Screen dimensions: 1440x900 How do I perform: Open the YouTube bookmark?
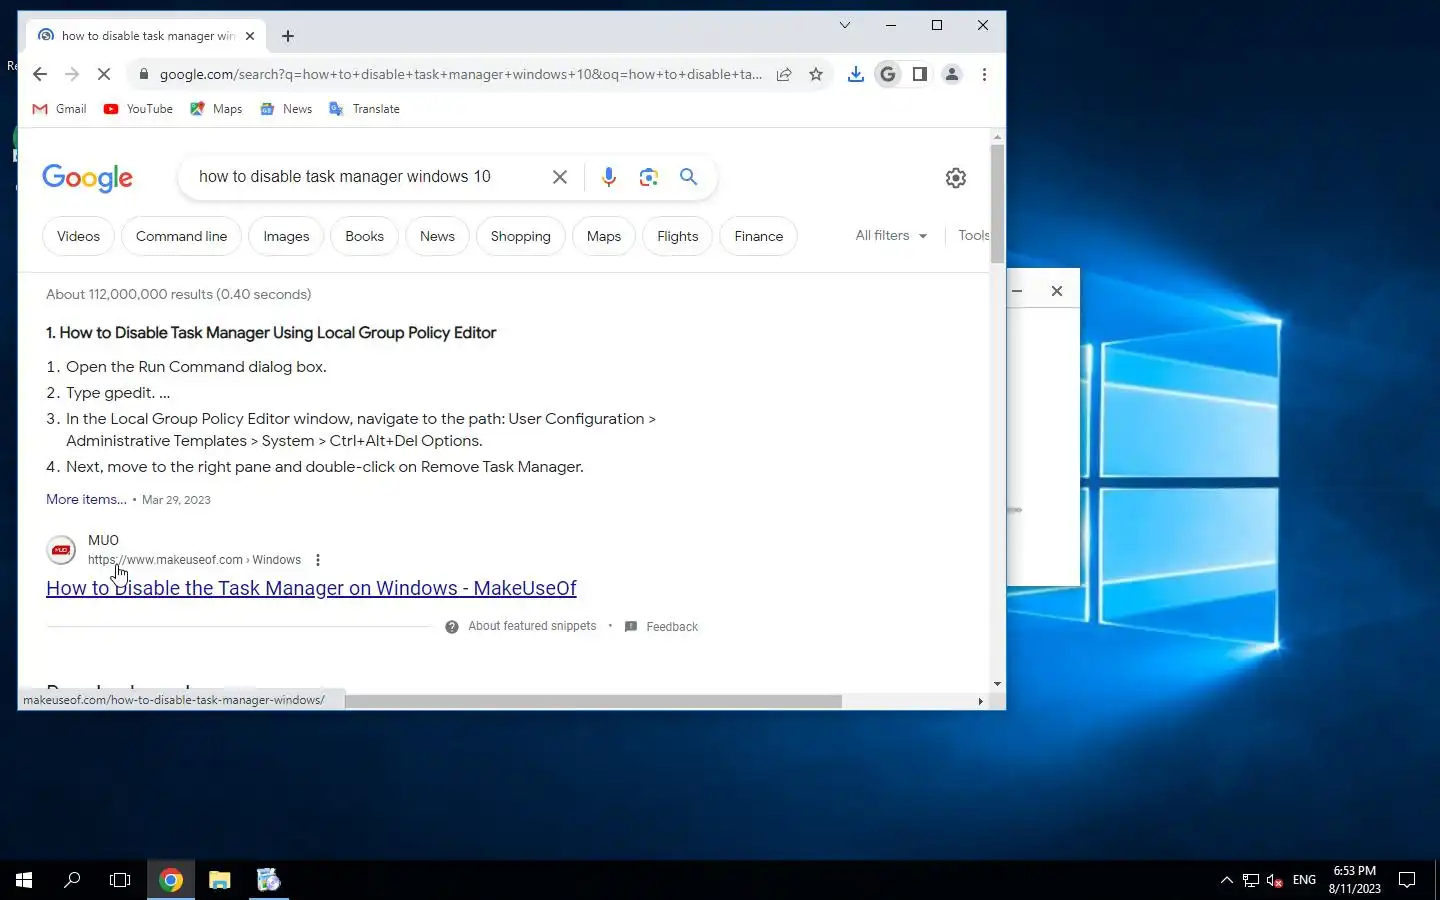pyautogui.click(x=138, y=109)
